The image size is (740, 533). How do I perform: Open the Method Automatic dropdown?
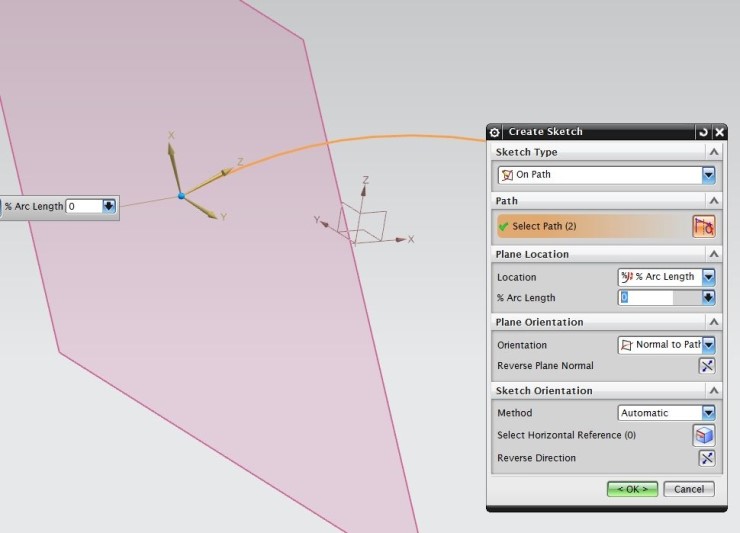click(708, 413)
